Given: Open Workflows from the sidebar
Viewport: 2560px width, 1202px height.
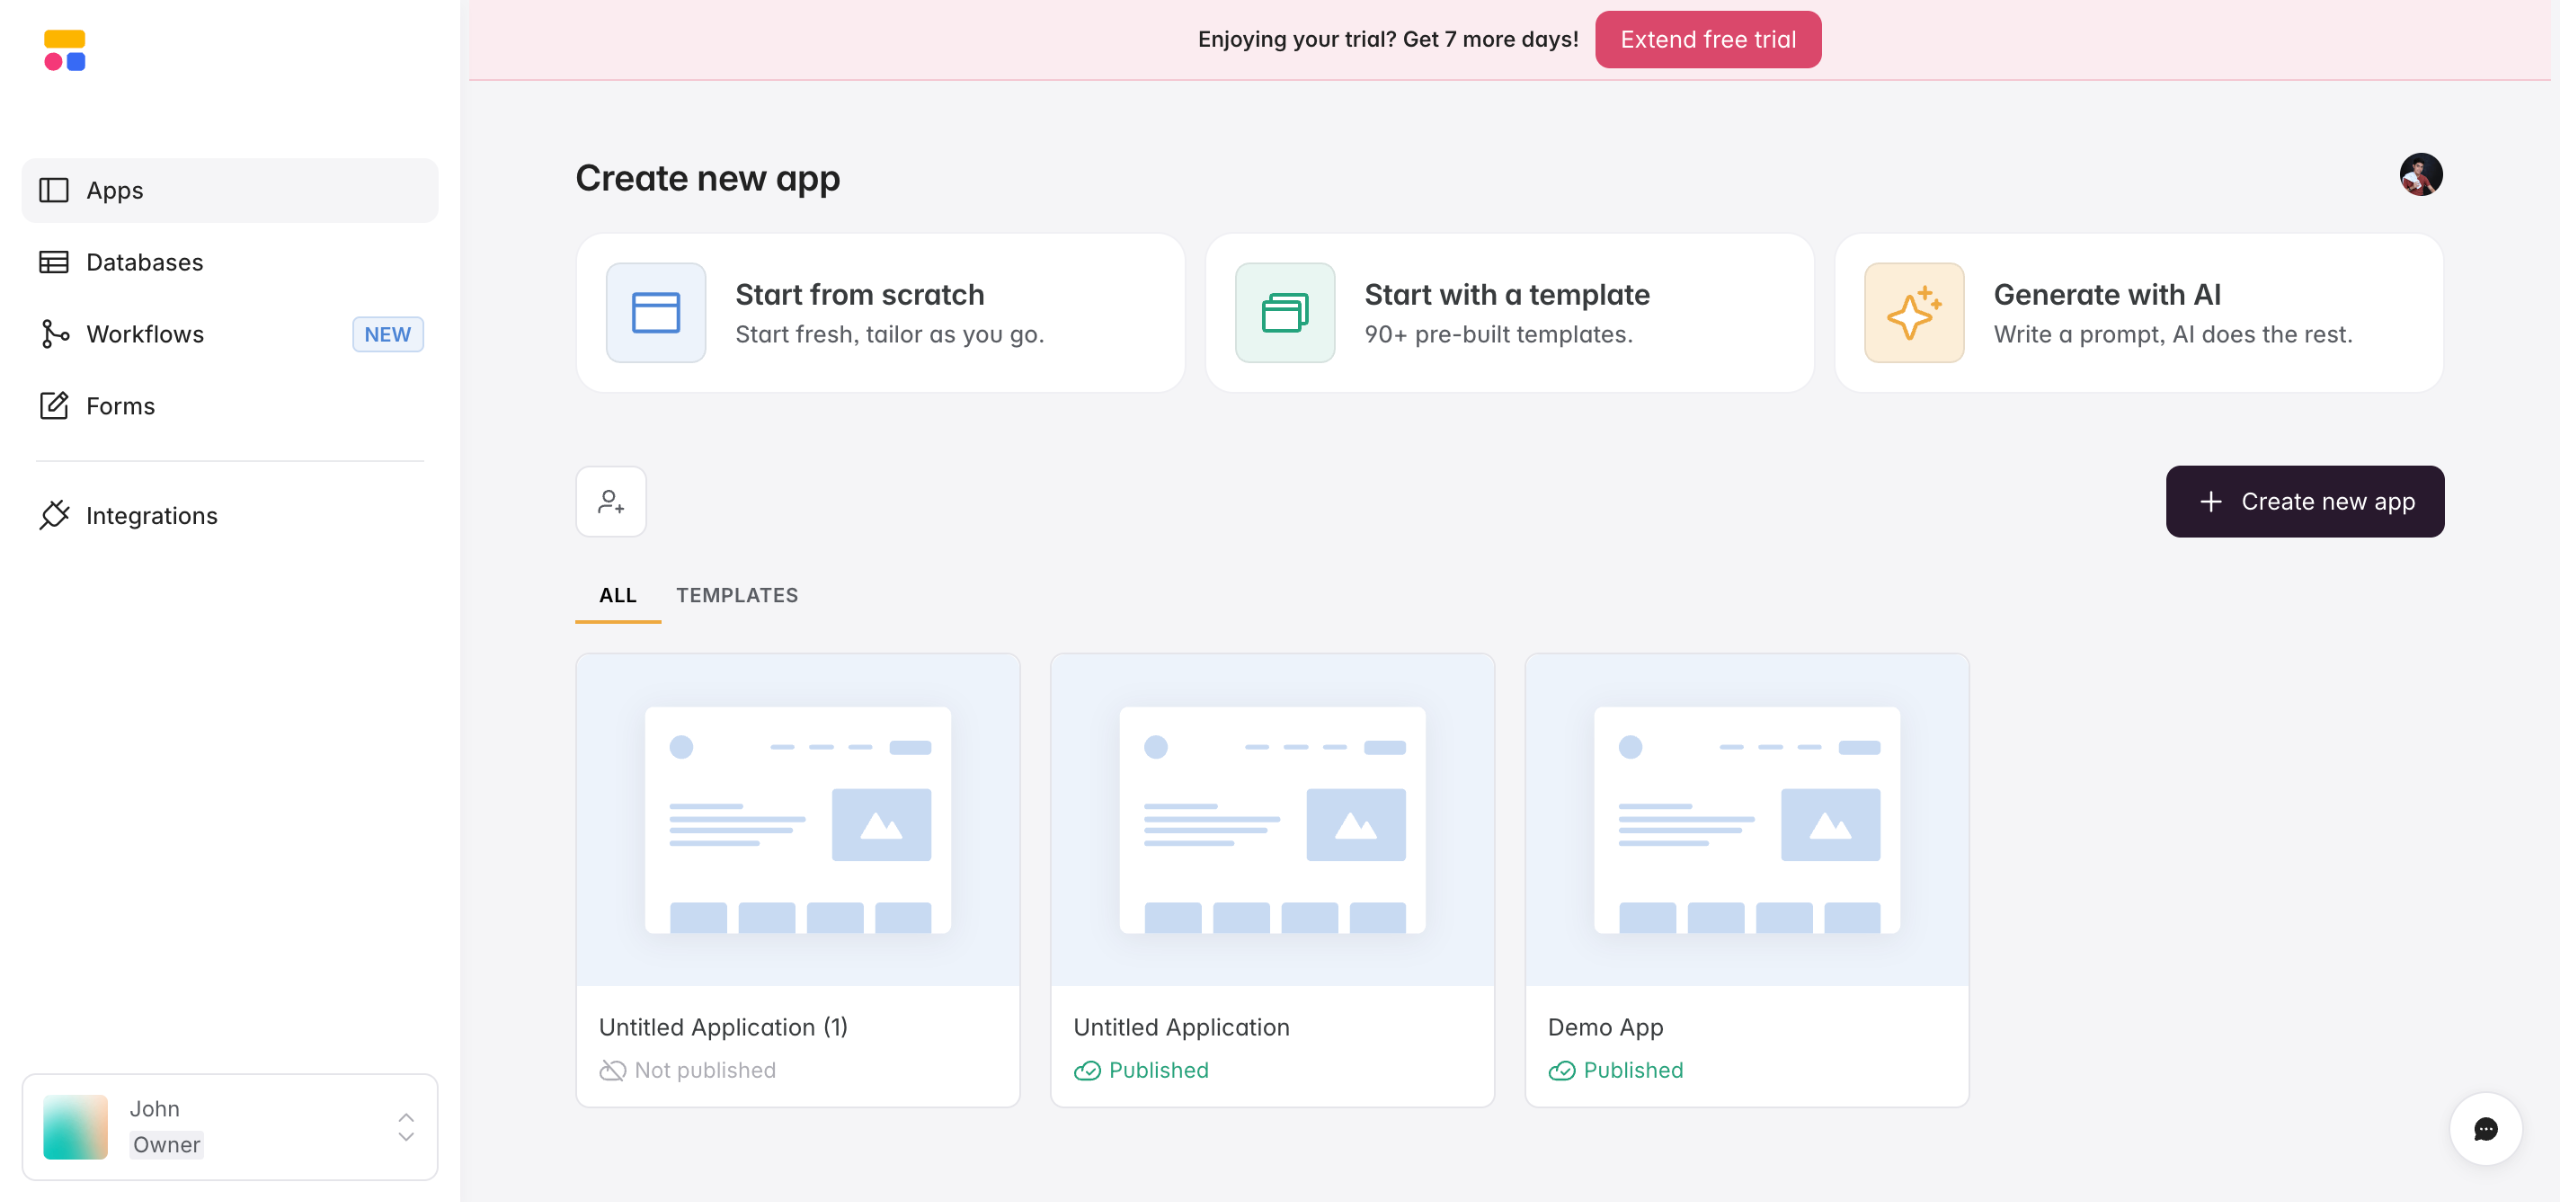Looking at the screenshot, I should [145, 334].
